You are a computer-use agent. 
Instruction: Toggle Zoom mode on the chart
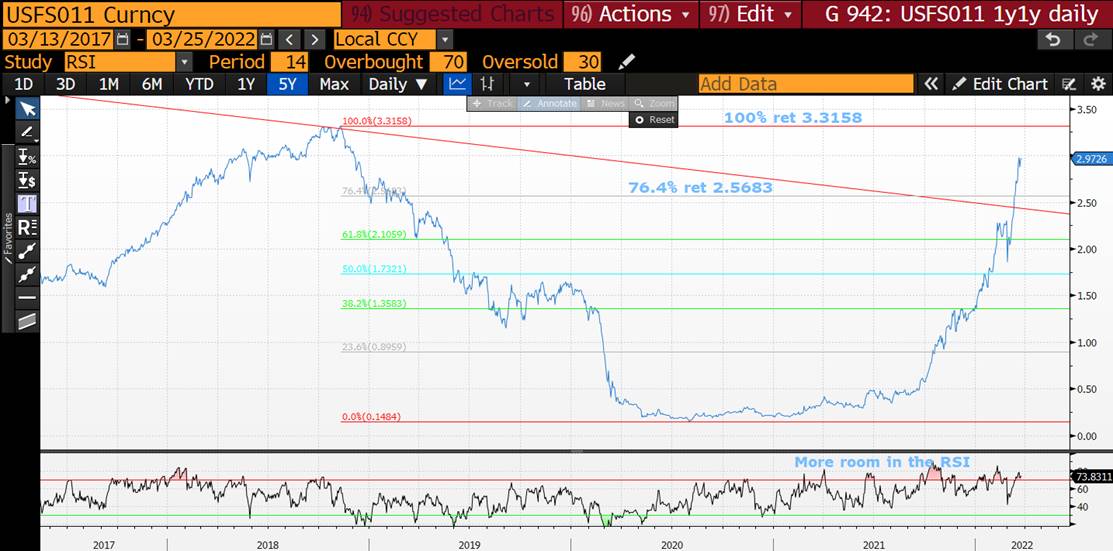655,103
